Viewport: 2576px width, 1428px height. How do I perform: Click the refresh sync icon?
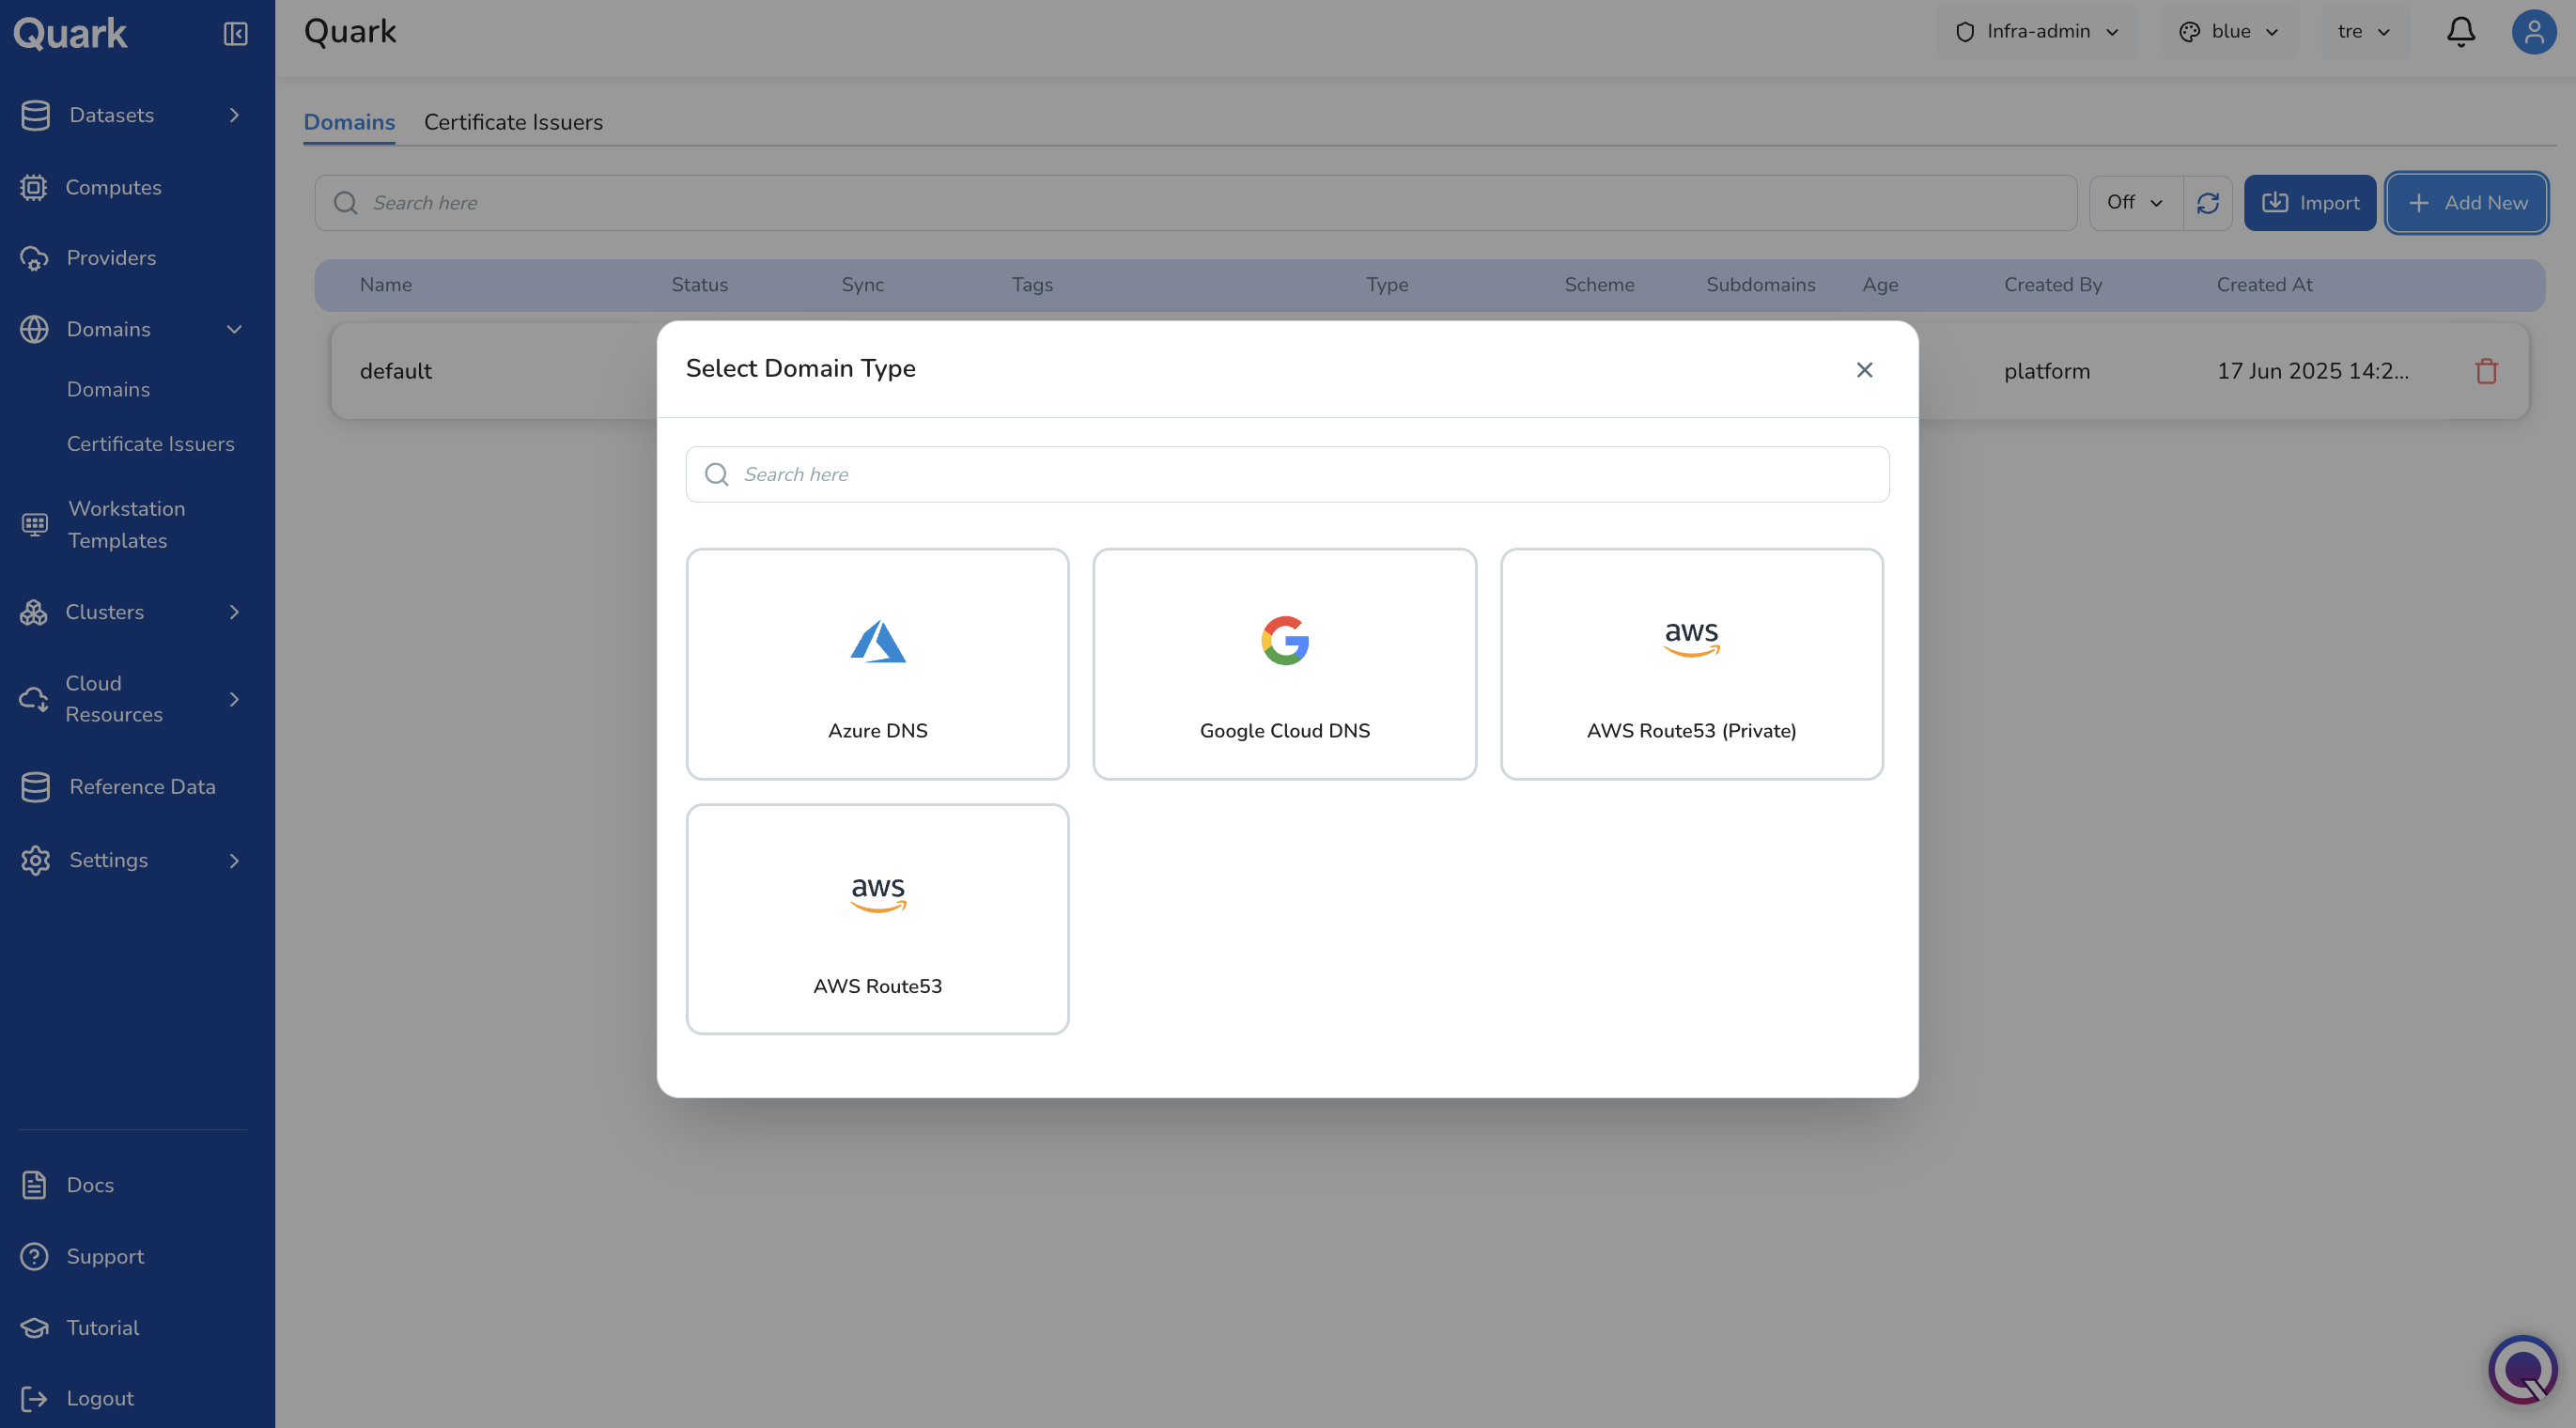[x=2208, y=203]
